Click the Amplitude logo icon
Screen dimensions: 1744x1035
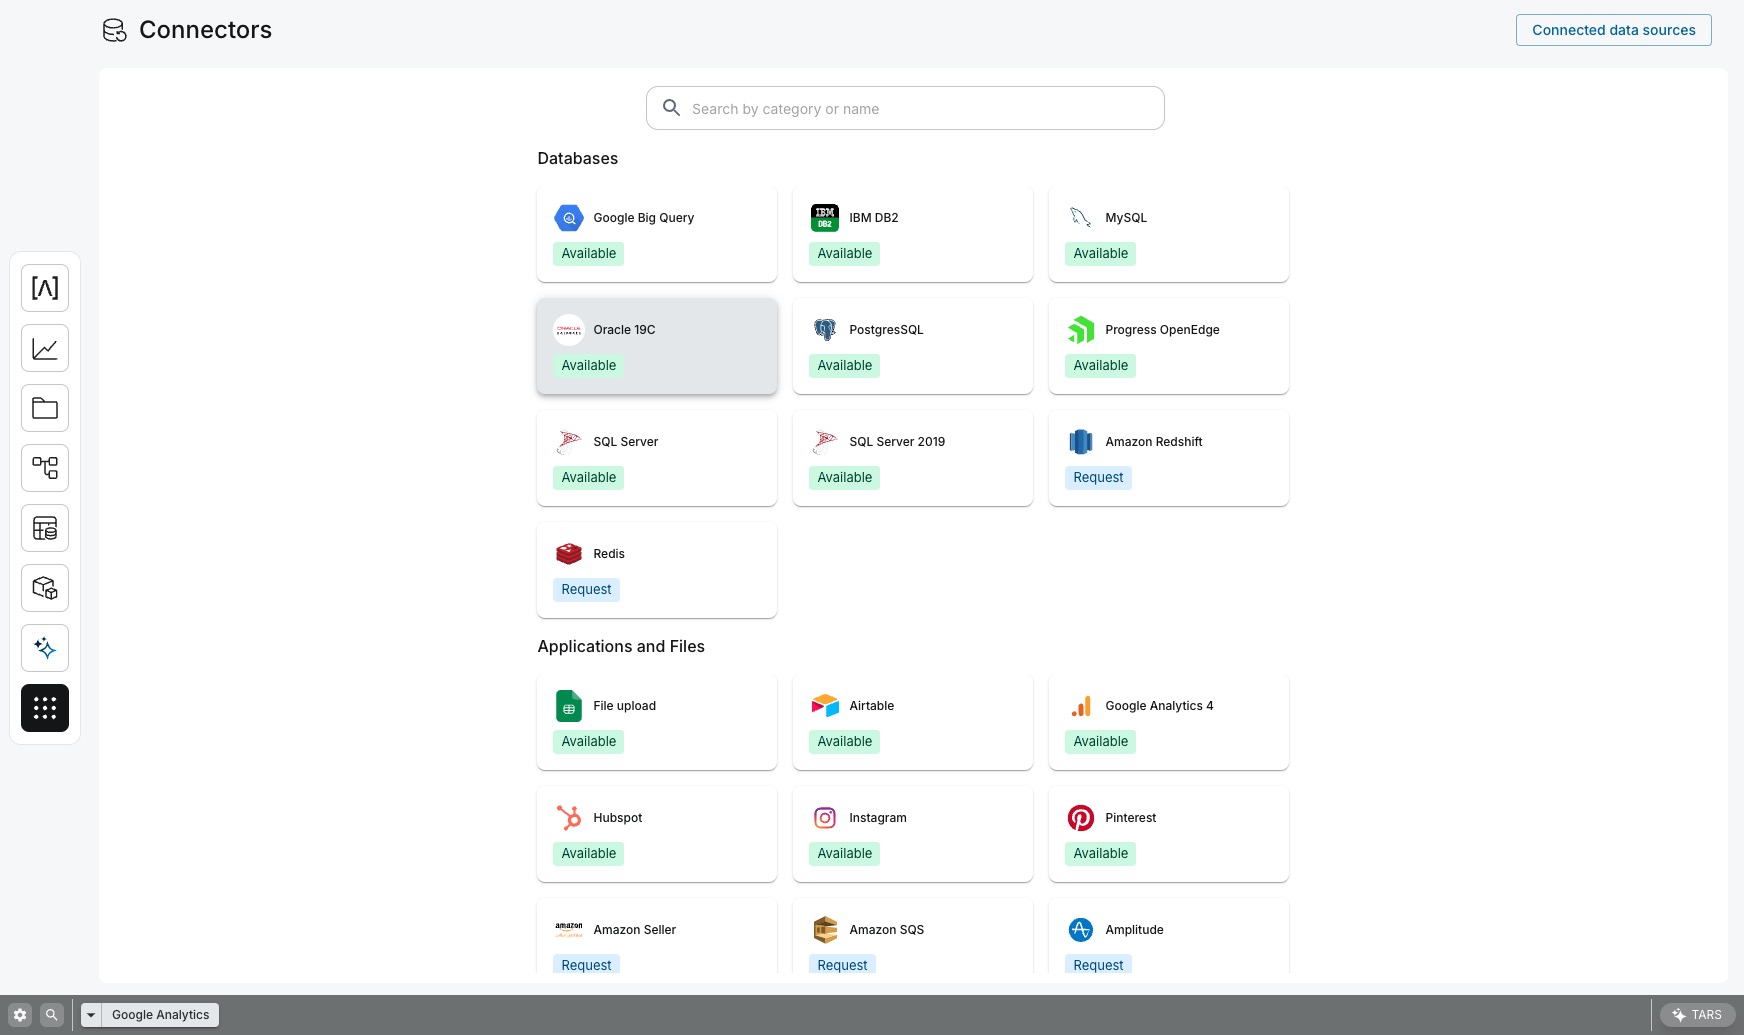[x=1081, y=930]
